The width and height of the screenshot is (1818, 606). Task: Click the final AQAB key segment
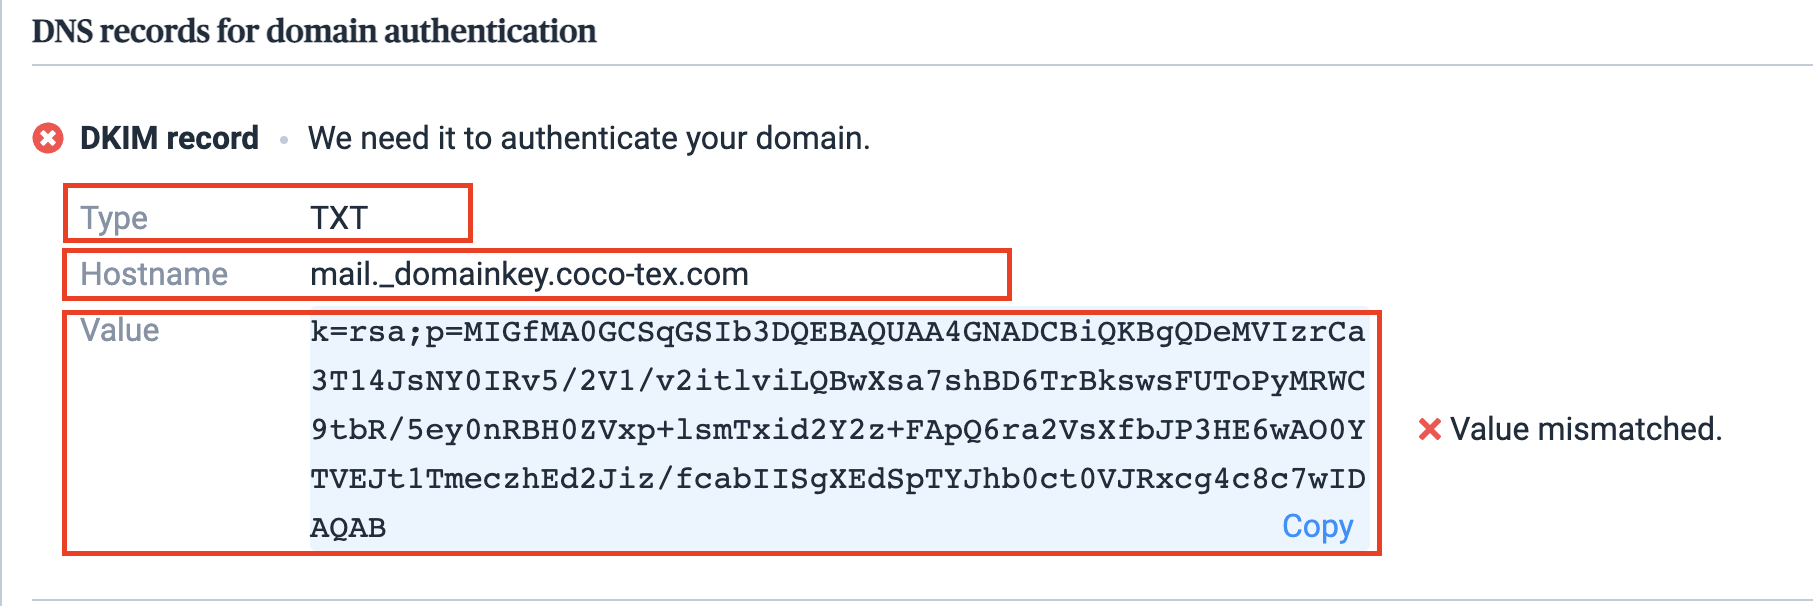[x=348, y=528]
